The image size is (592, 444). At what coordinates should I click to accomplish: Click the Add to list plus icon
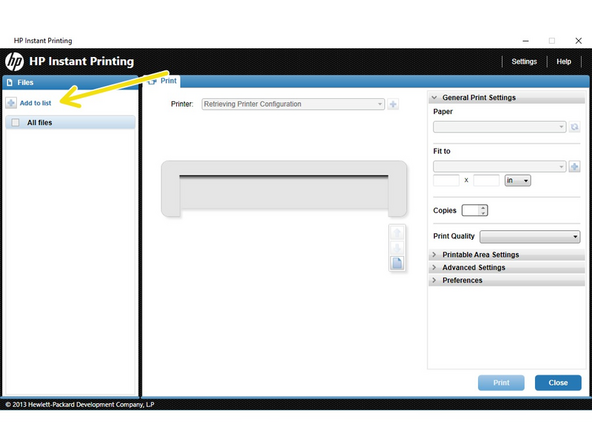tap(11, 103)
